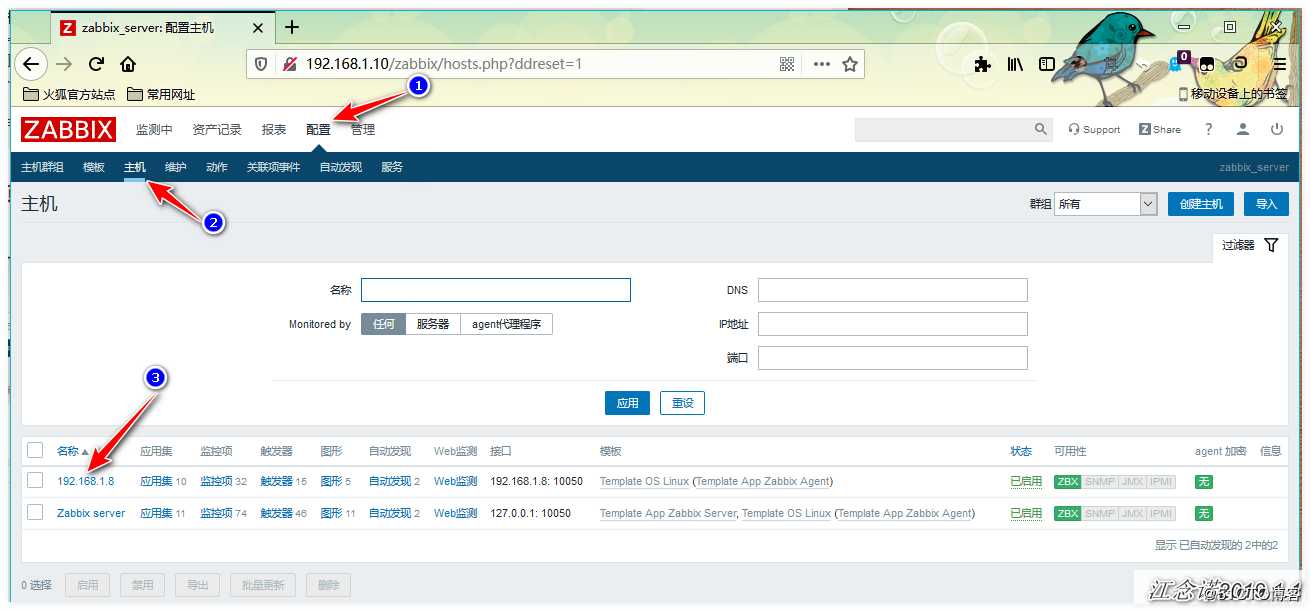The image size is (1311, 611).
Task: Click the 创建主机 button
Action: [1201, 204]
